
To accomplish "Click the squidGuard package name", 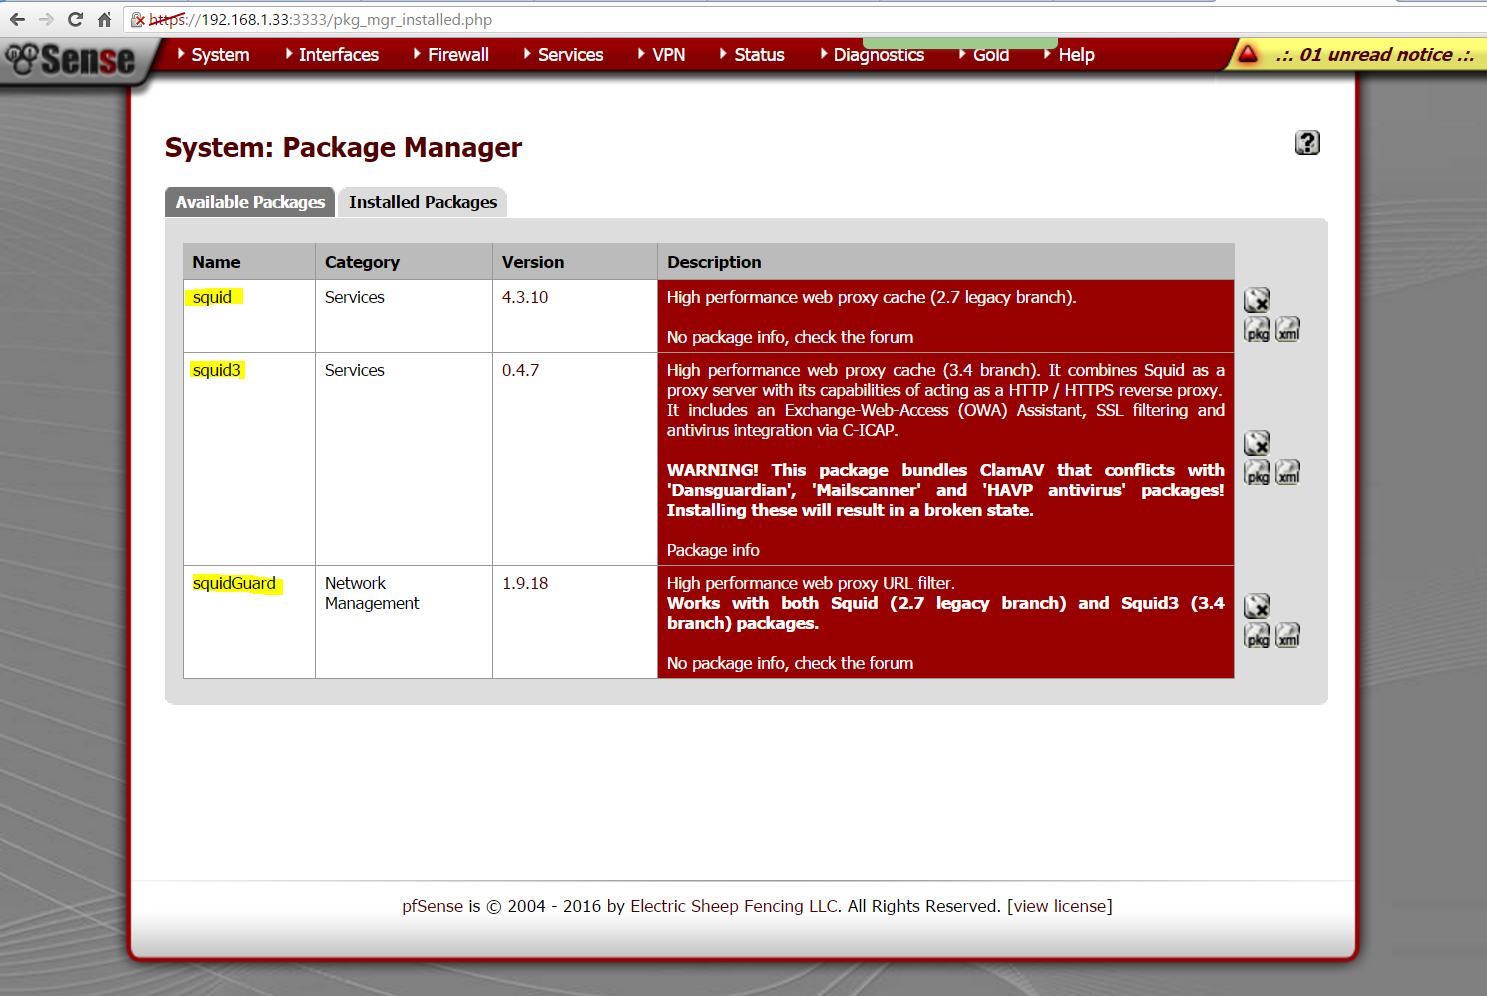I will 234,583.
